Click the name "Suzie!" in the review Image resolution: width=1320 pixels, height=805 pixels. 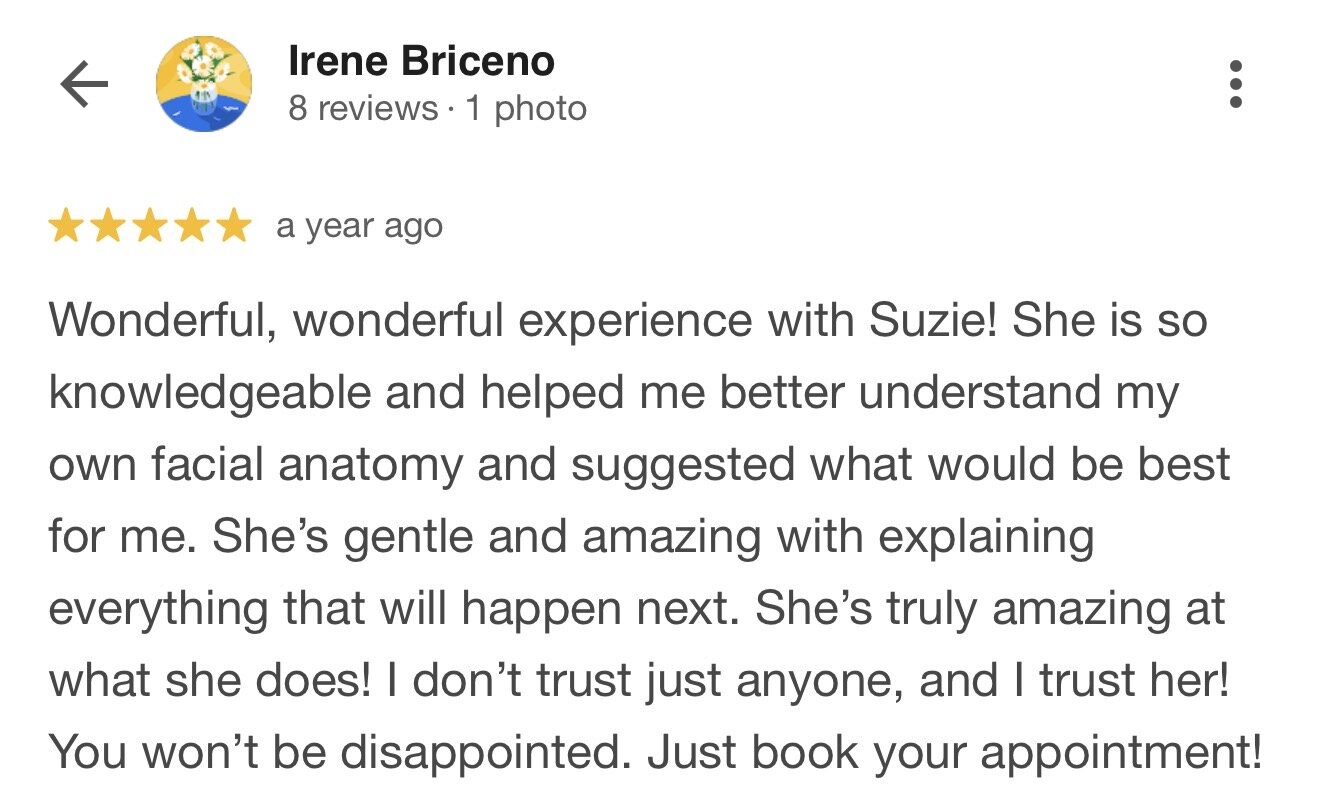coord(934,321)
